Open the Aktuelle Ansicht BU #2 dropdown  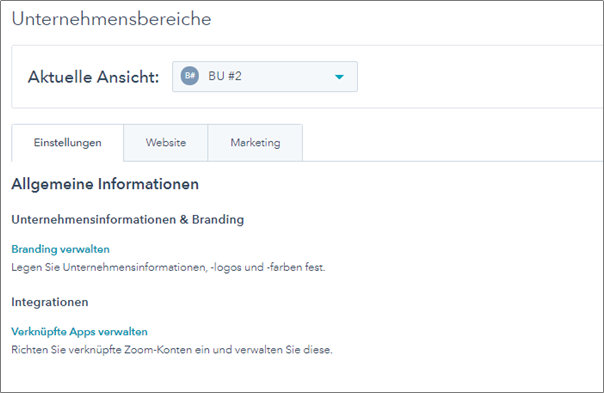[265, 77]
